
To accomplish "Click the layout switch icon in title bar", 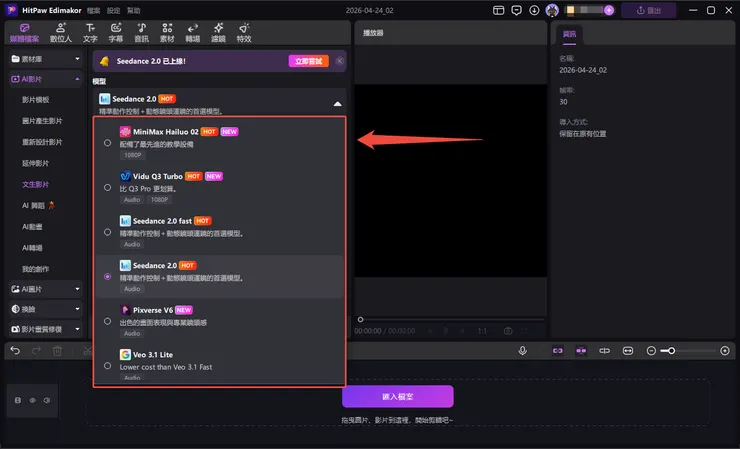I will 498,10.
